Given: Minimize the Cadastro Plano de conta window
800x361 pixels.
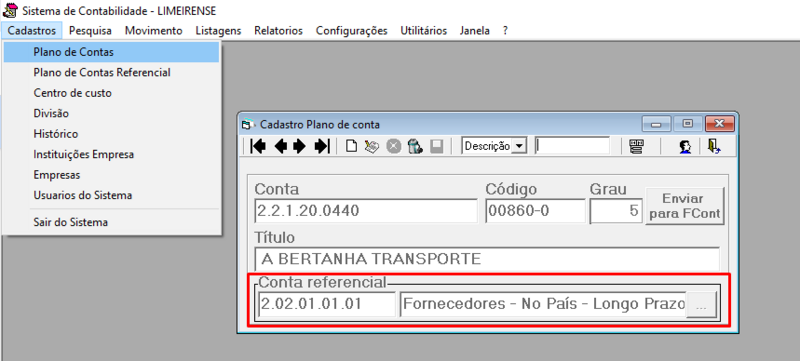Looking at the screenshot, I should coord(656,124).
